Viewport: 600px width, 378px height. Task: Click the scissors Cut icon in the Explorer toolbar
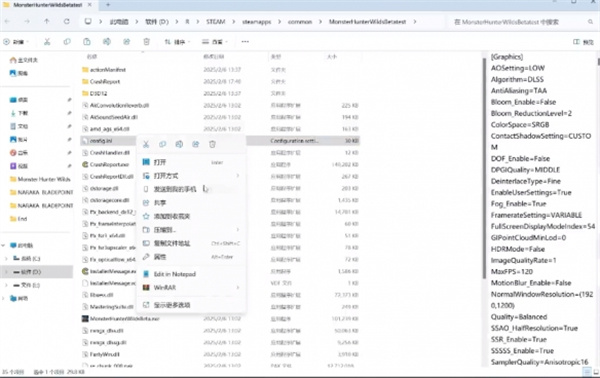[x=47, y=42]
